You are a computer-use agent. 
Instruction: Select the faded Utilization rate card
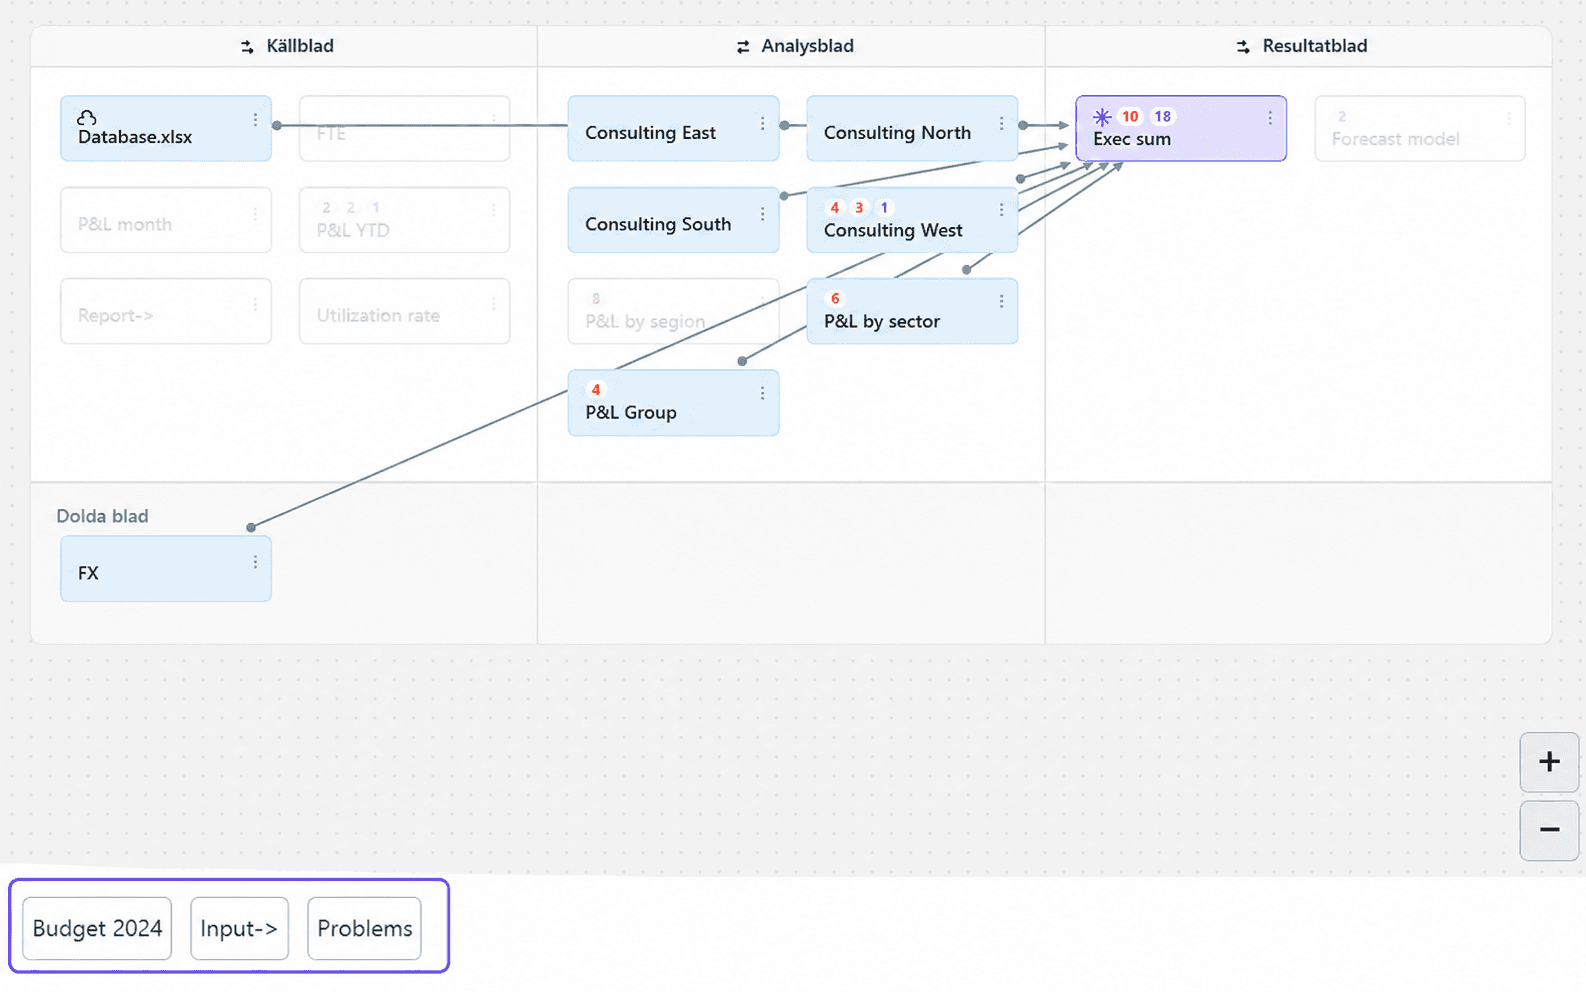coord(405,311)
